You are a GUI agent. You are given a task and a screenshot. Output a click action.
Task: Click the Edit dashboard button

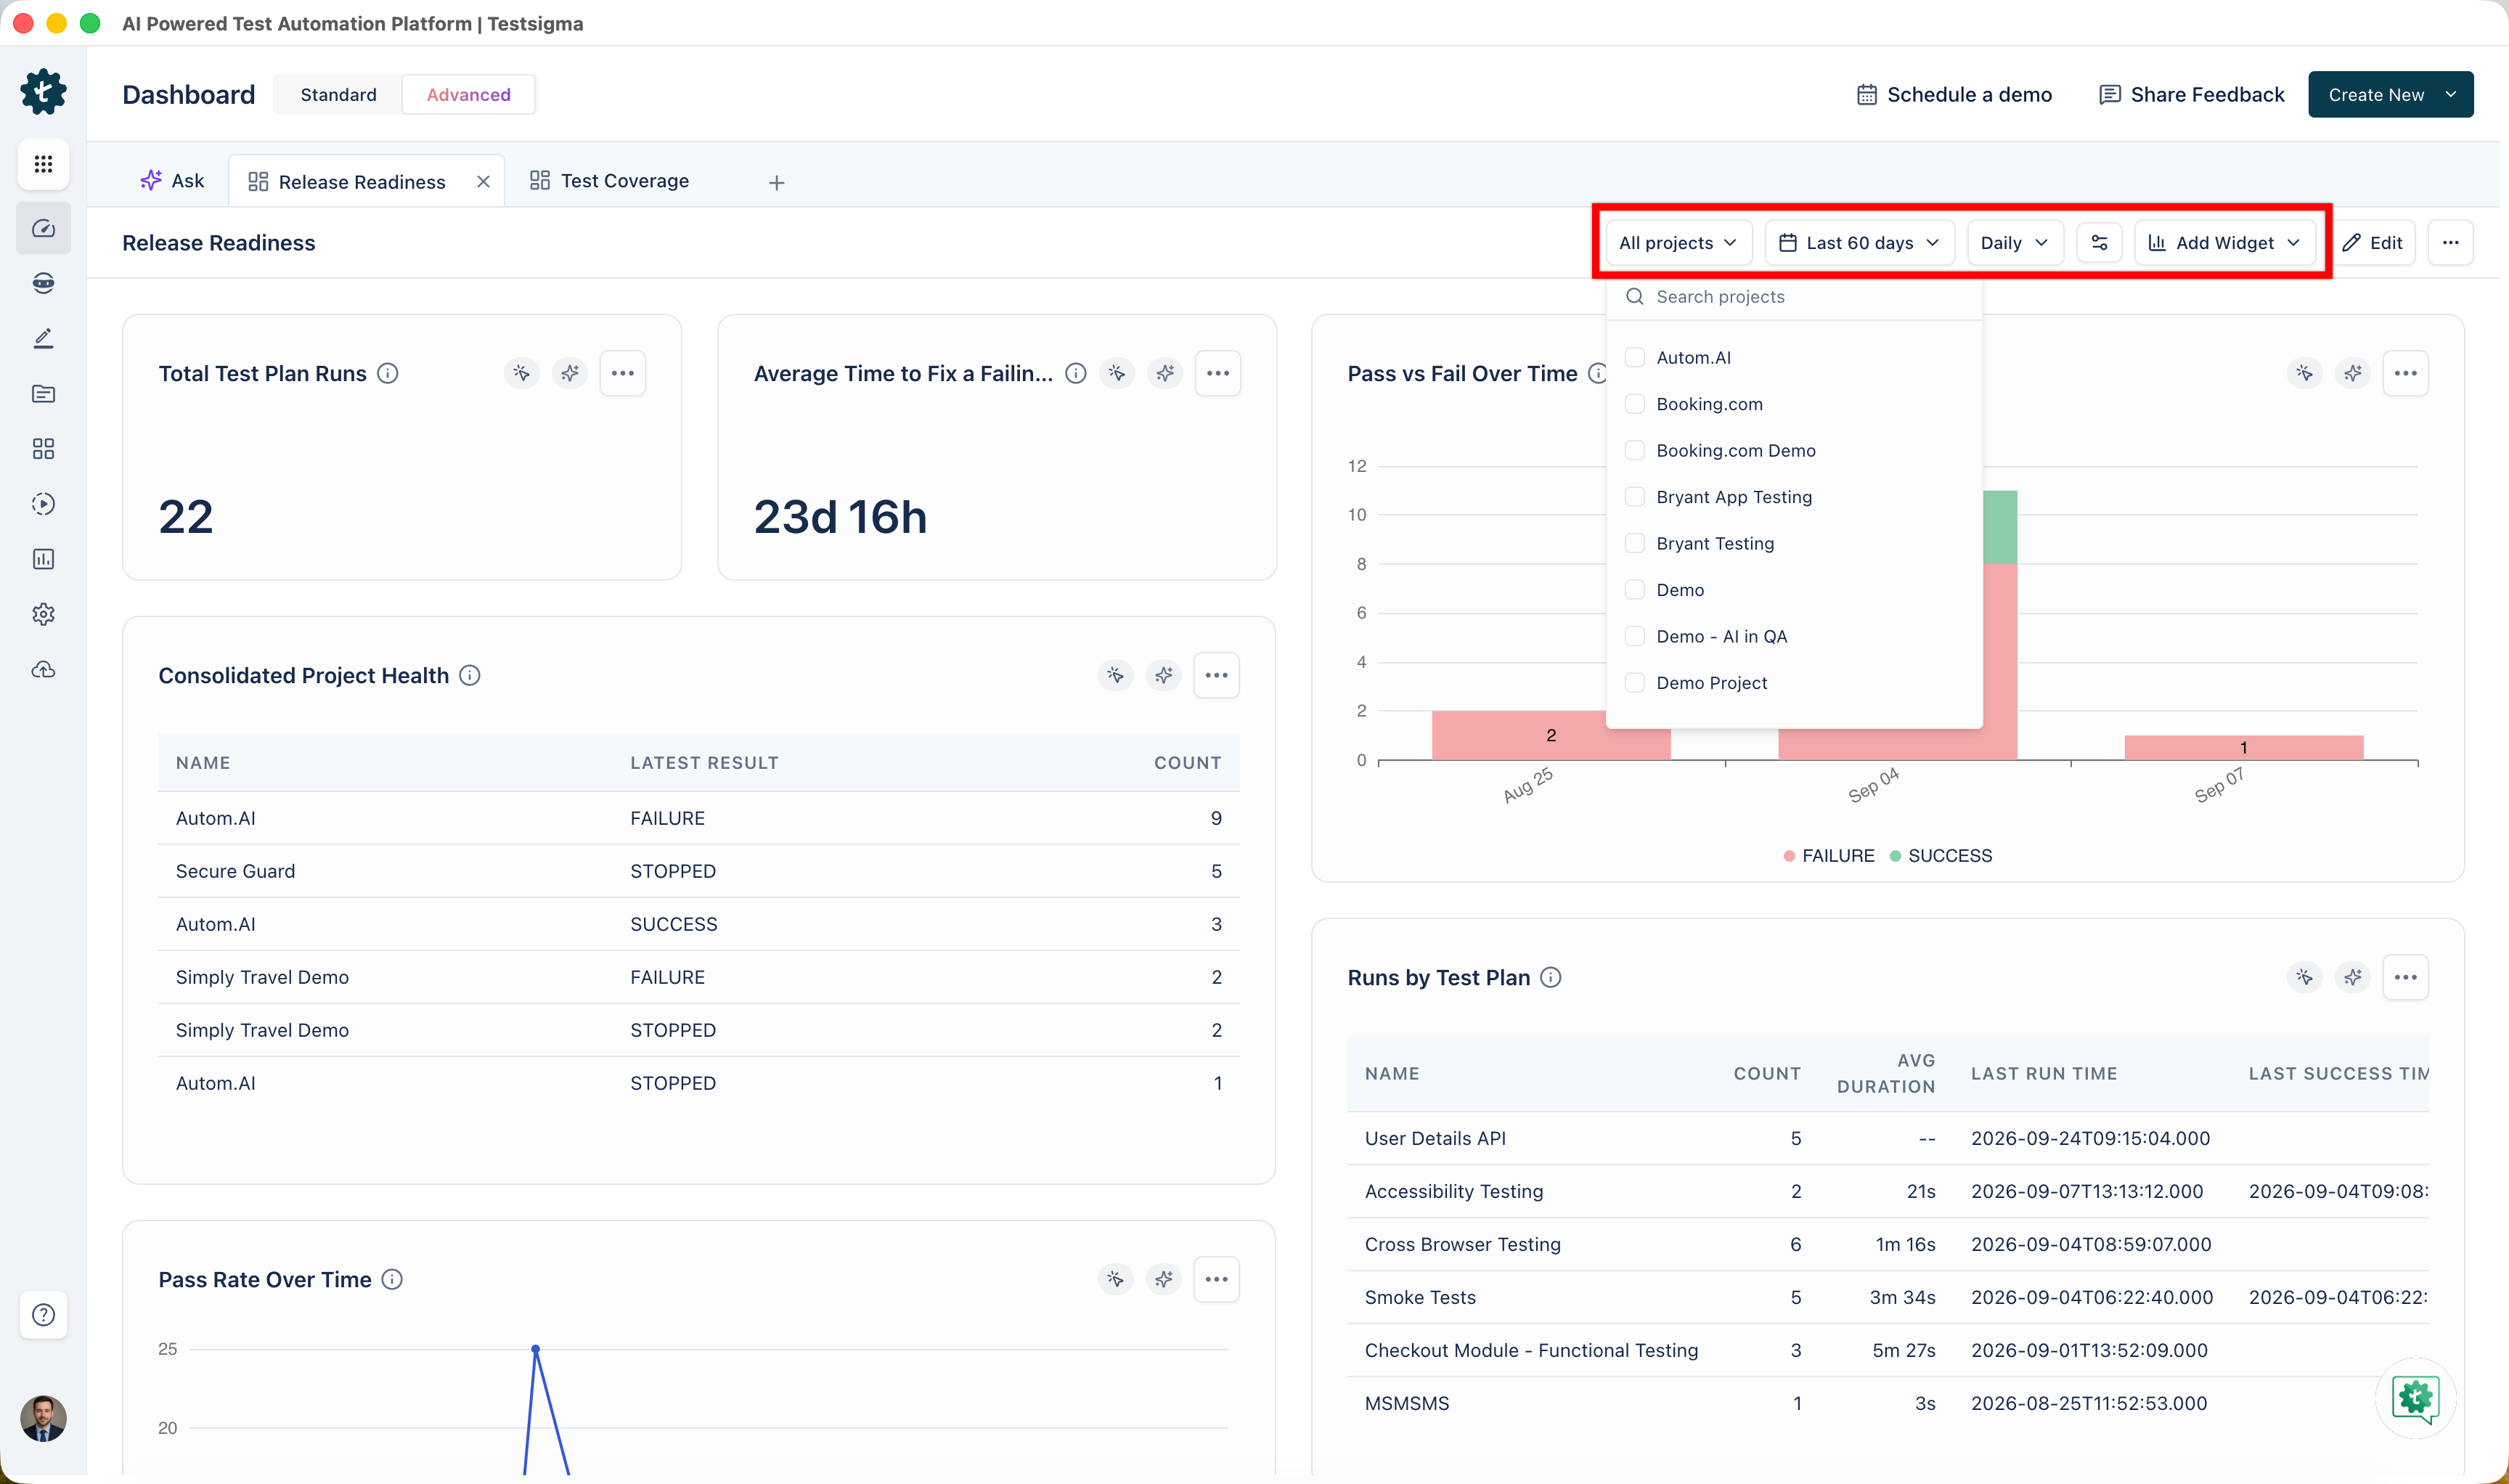pos(2372,243)
